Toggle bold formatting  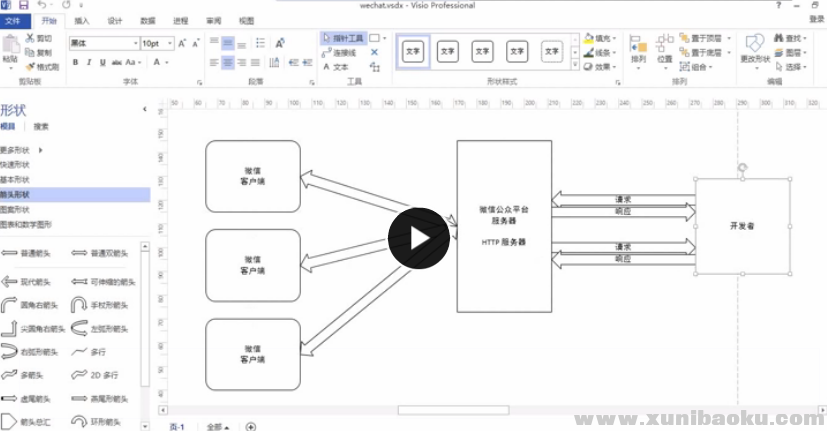(75, 62)
